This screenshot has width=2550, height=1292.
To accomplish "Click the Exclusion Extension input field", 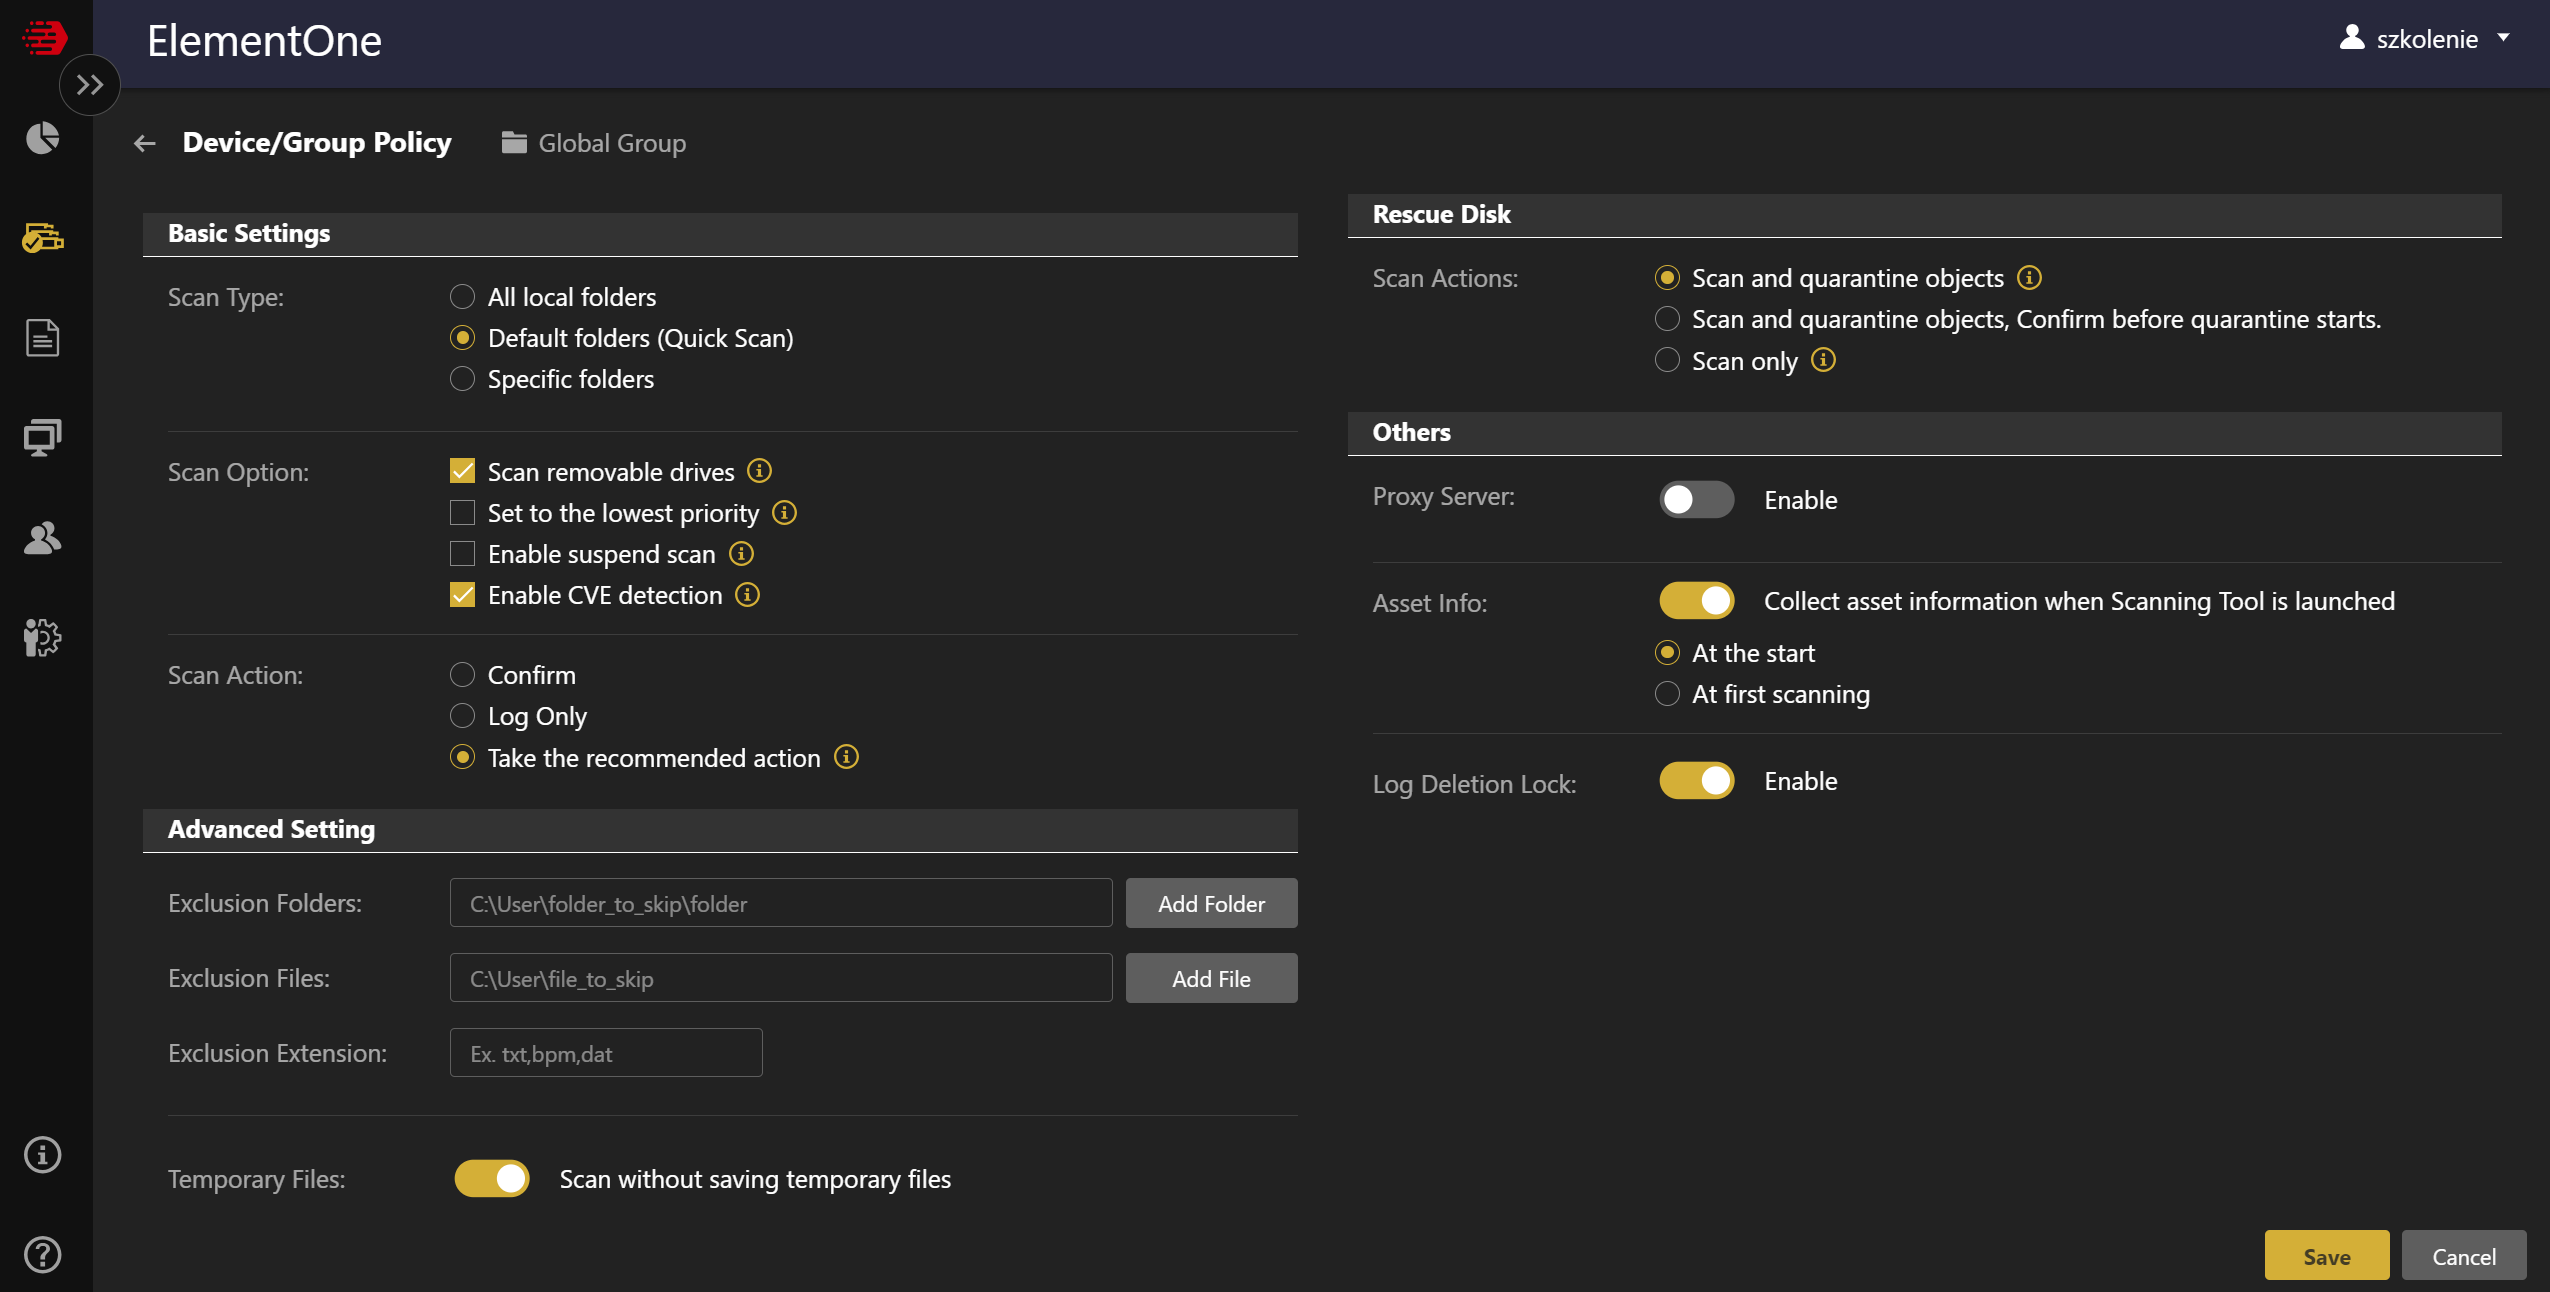I will pos(606,1053).
